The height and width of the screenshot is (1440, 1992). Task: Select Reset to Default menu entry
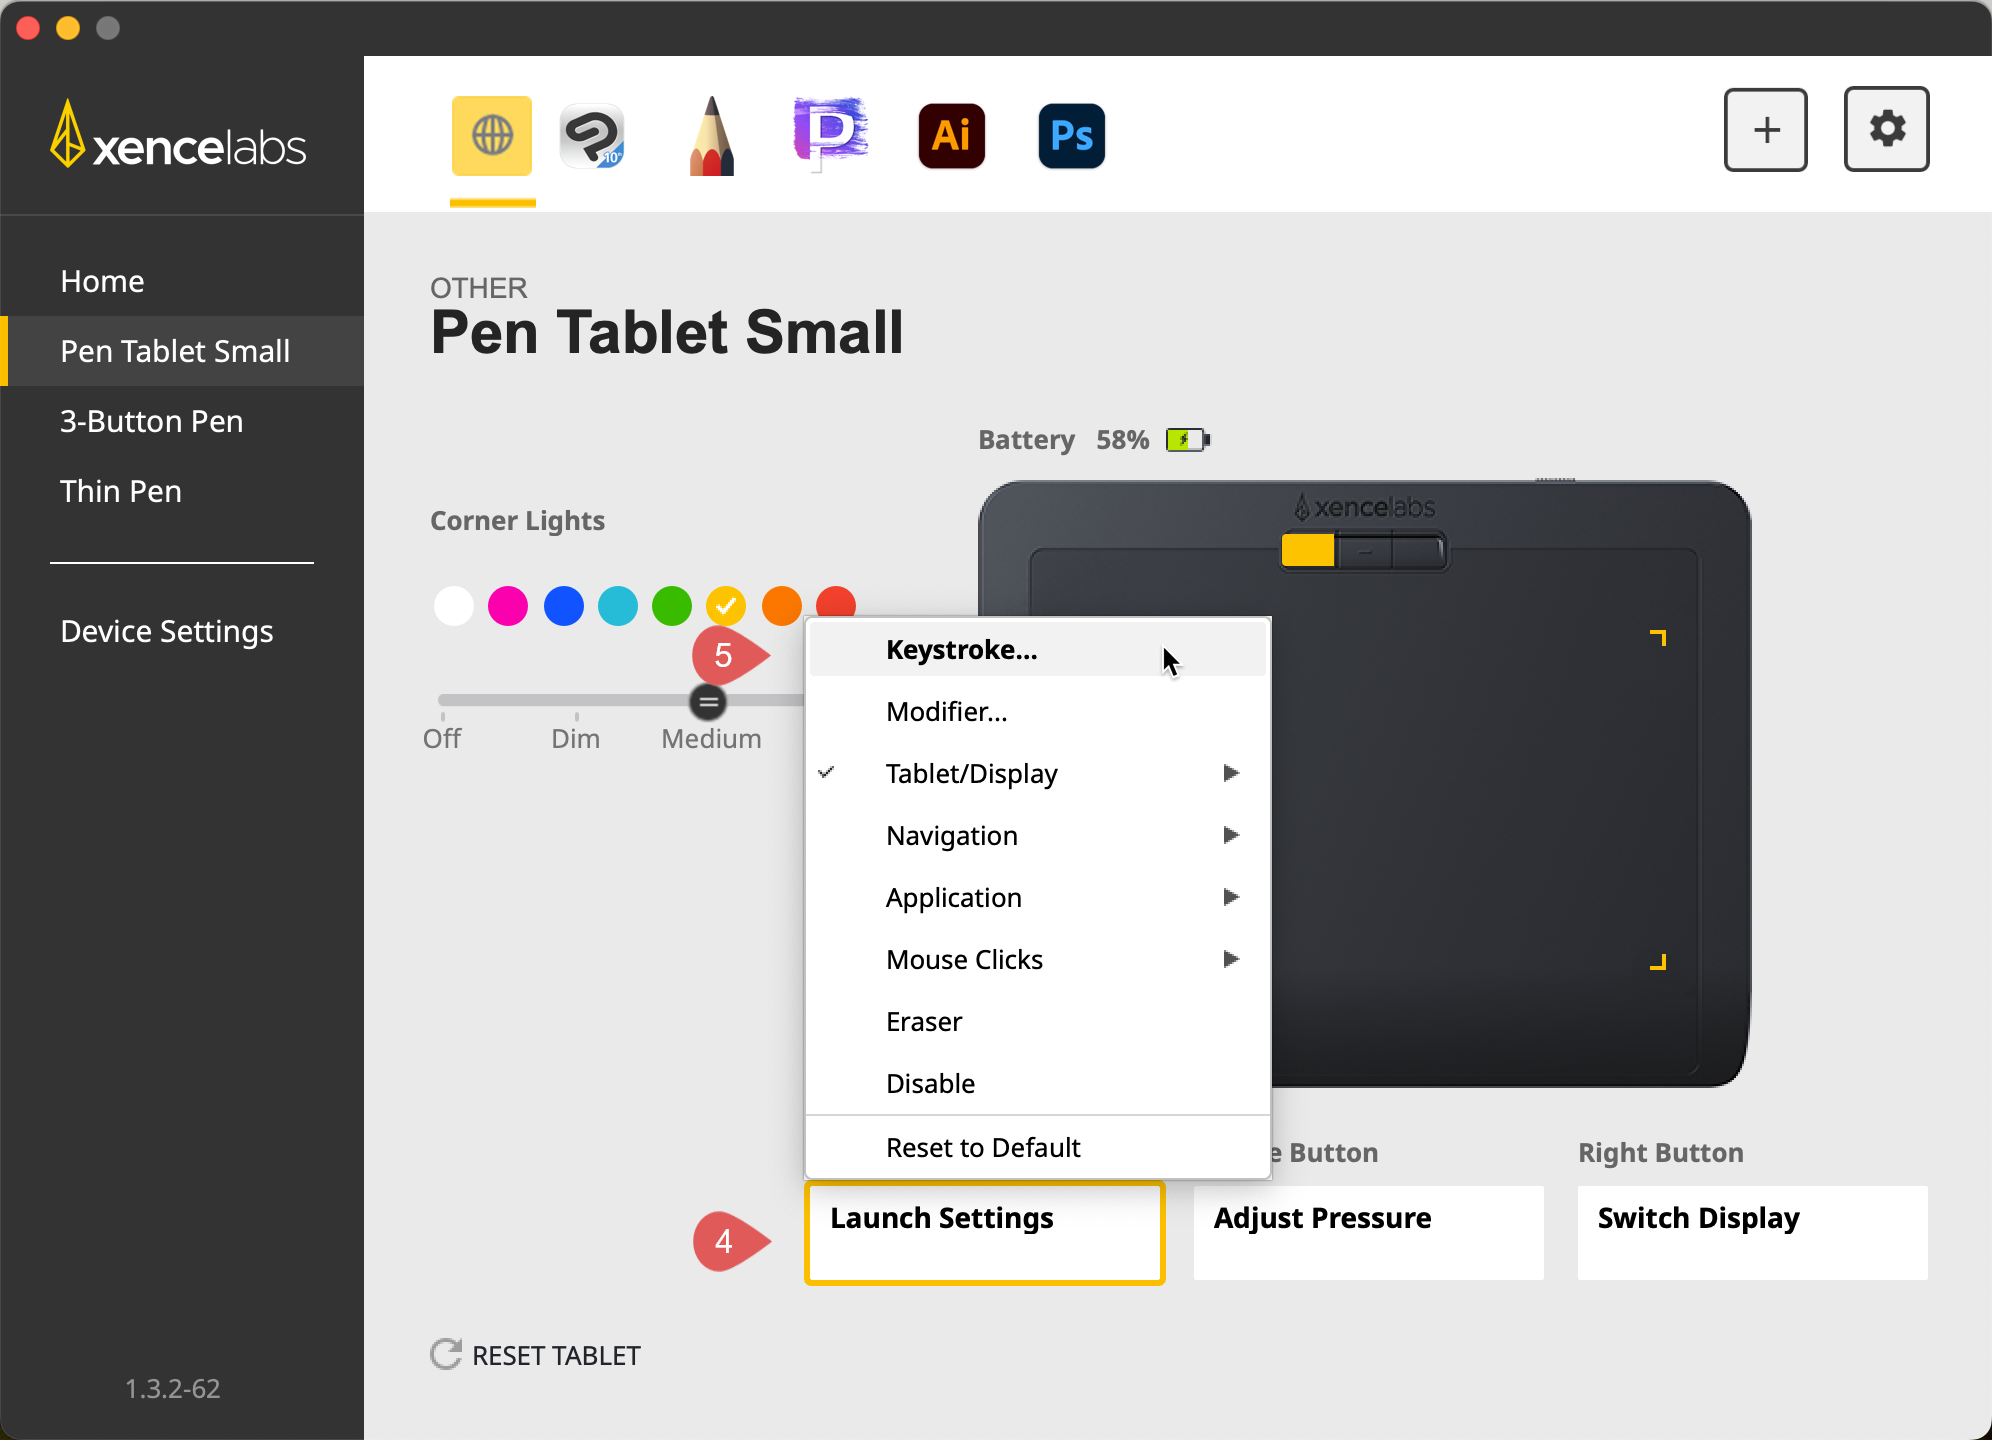pyautogui.click(x=982, y=1147)
